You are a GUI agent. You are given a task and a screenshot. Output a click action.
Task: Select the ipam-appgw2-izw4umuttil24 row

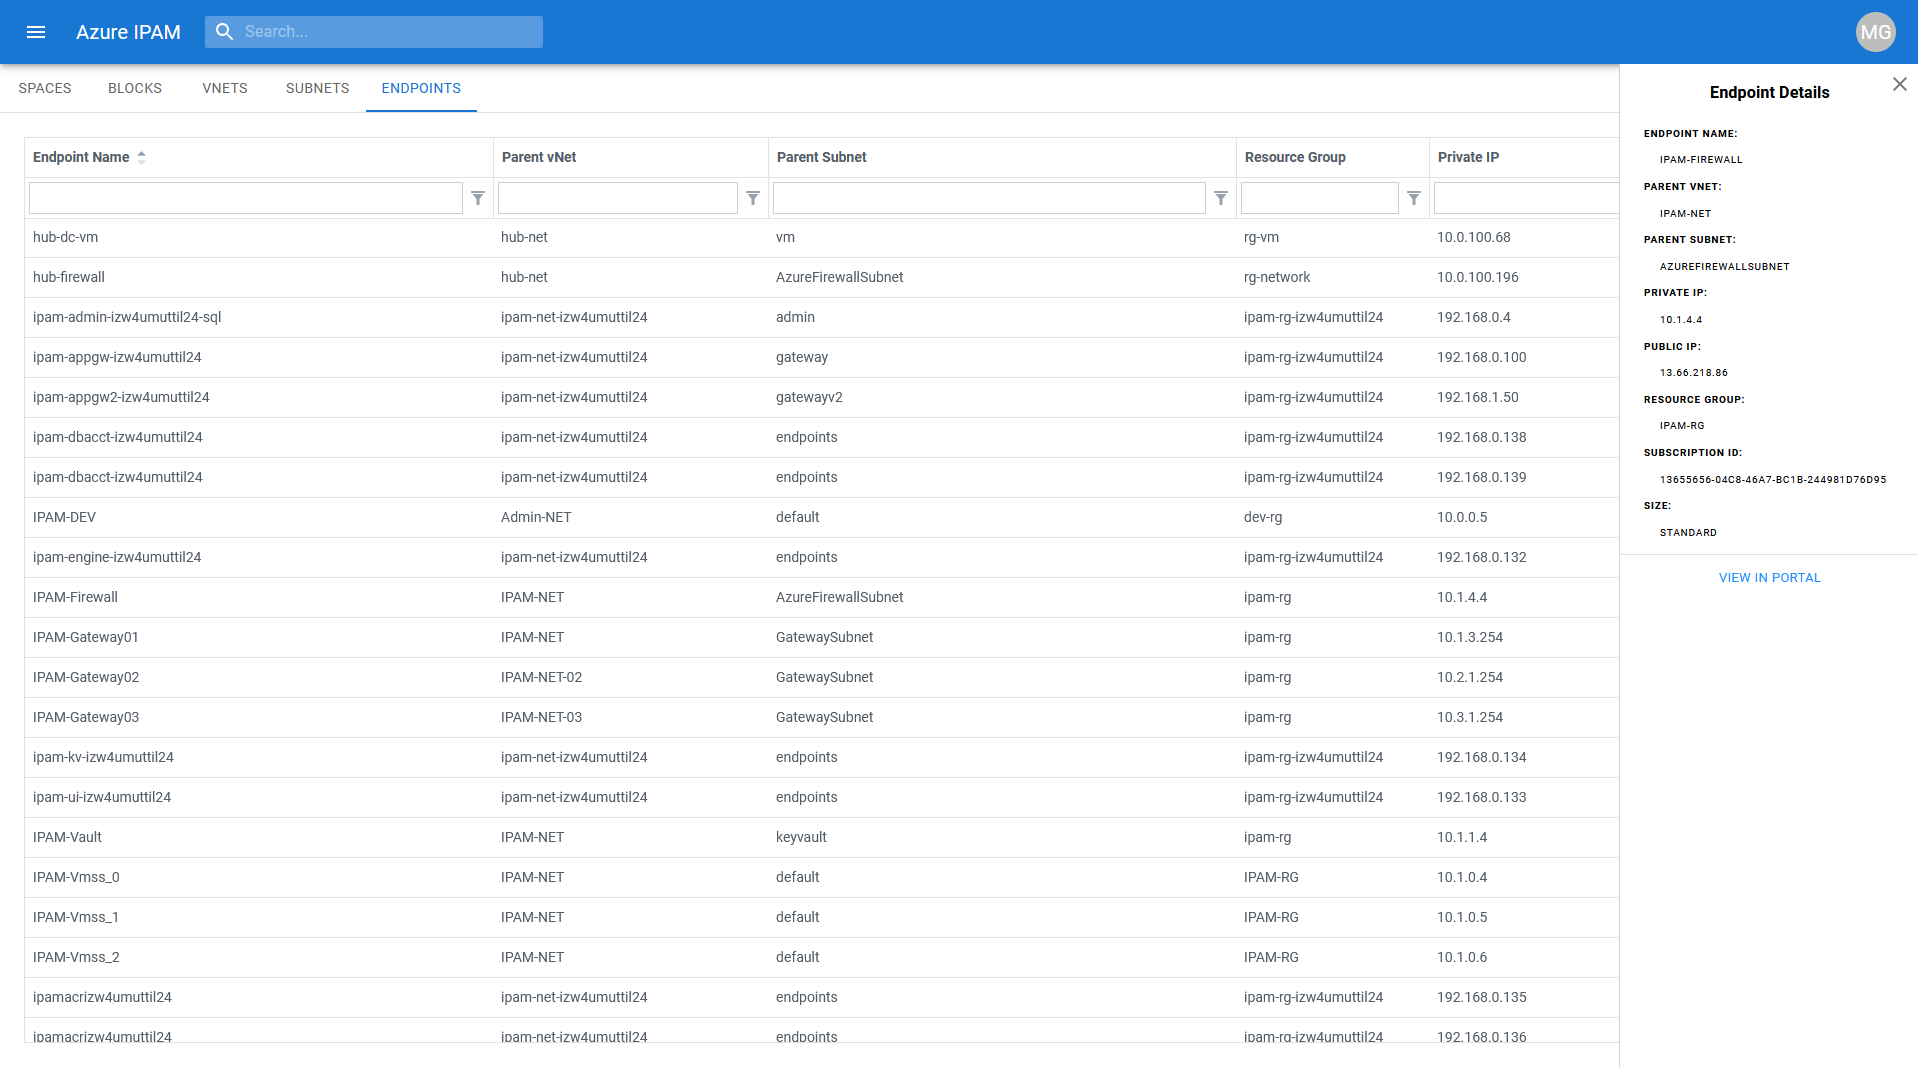click(x=821, y=397)
